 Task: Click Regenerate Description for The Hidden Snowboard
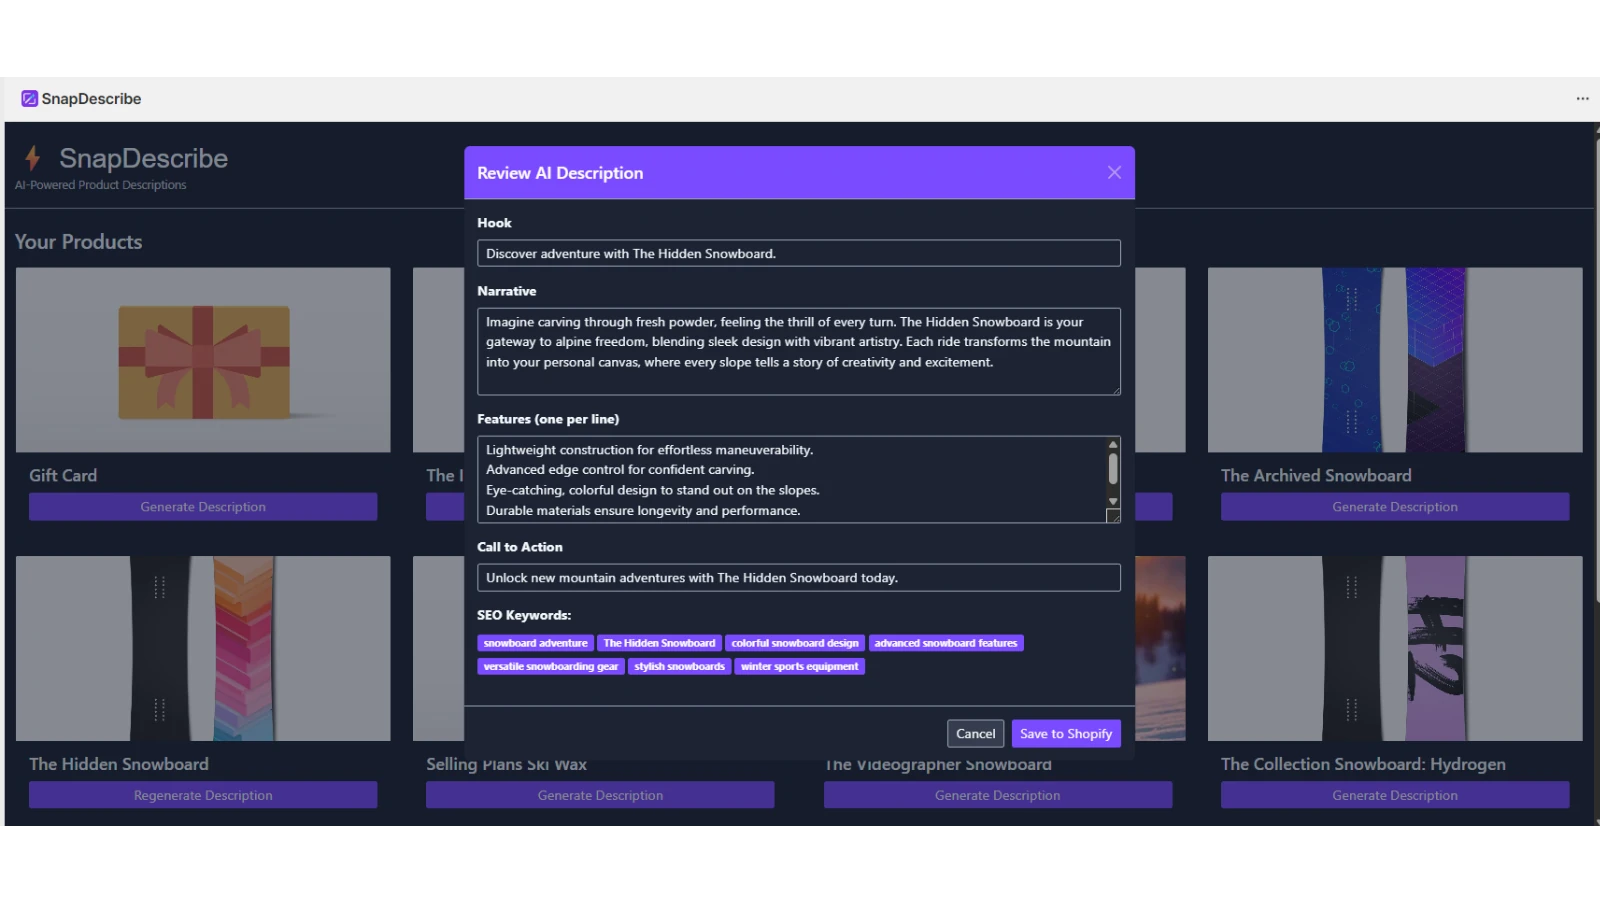pyautogui.click(x=203, y=795)
